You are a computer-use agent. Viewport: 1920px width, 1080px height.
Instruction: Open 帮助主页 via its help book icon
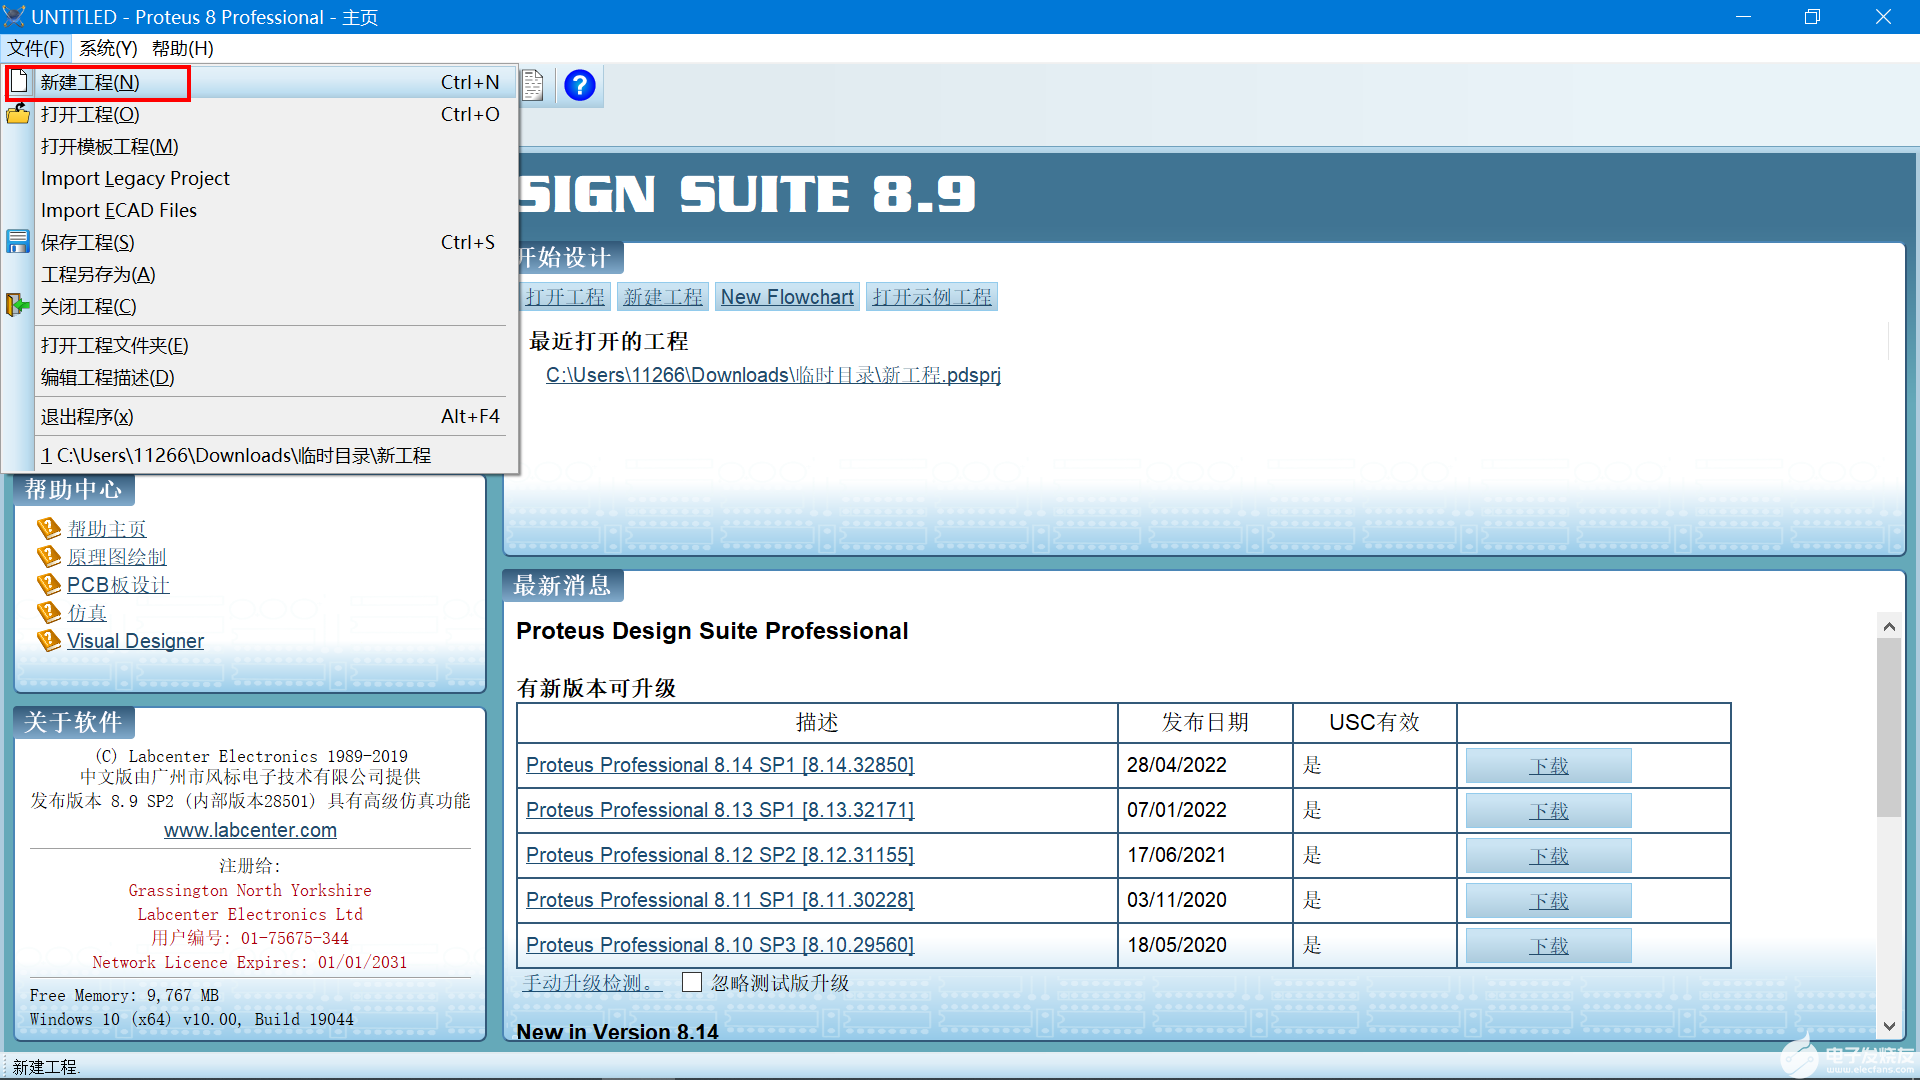point(49,528)
